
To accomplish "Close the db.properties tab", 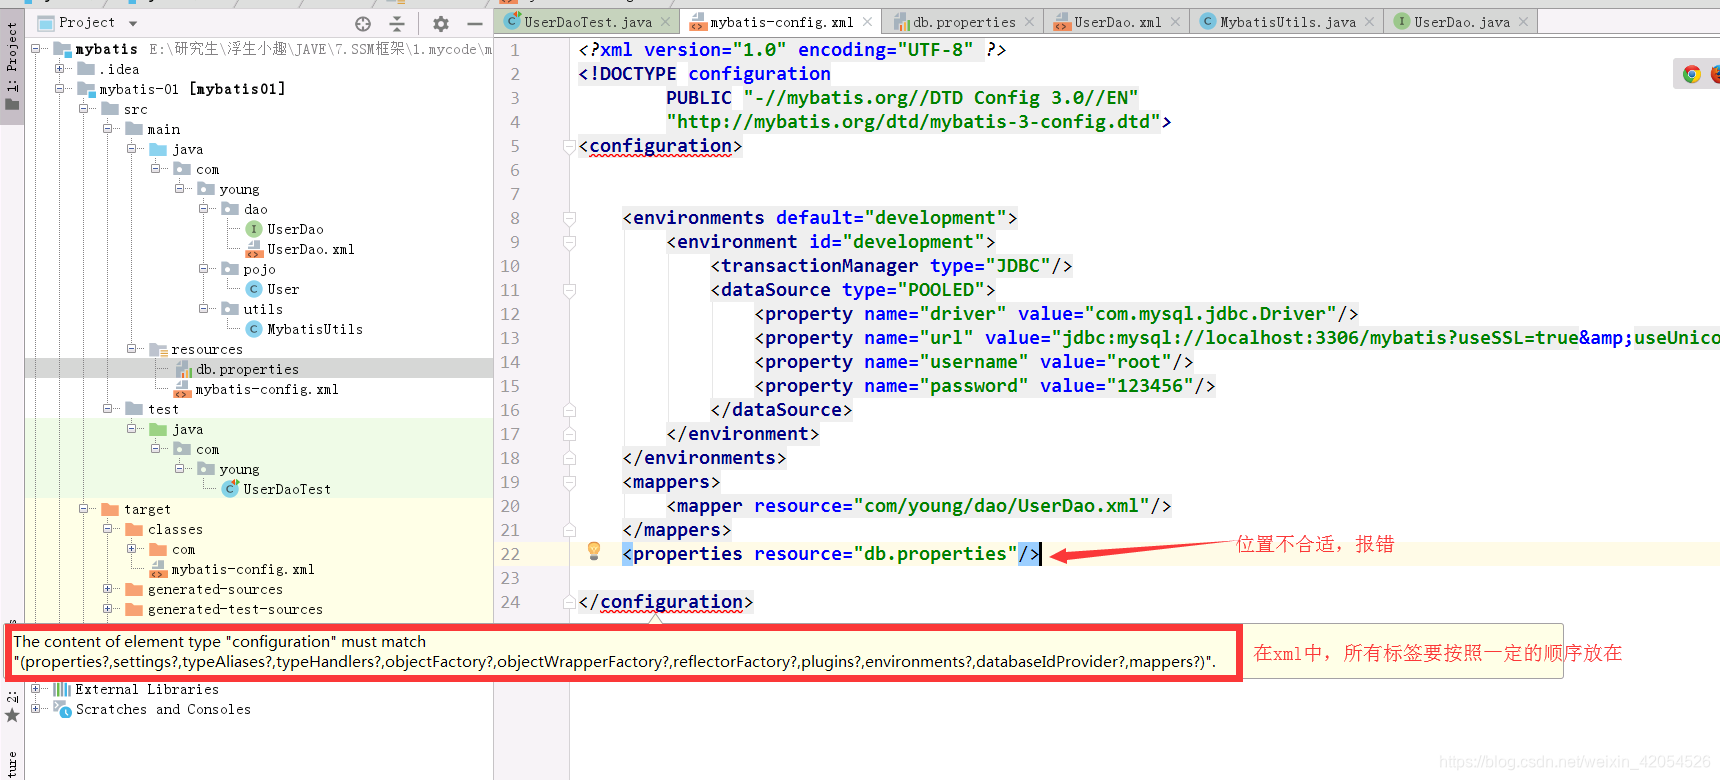I will (x=1029, y=22).
